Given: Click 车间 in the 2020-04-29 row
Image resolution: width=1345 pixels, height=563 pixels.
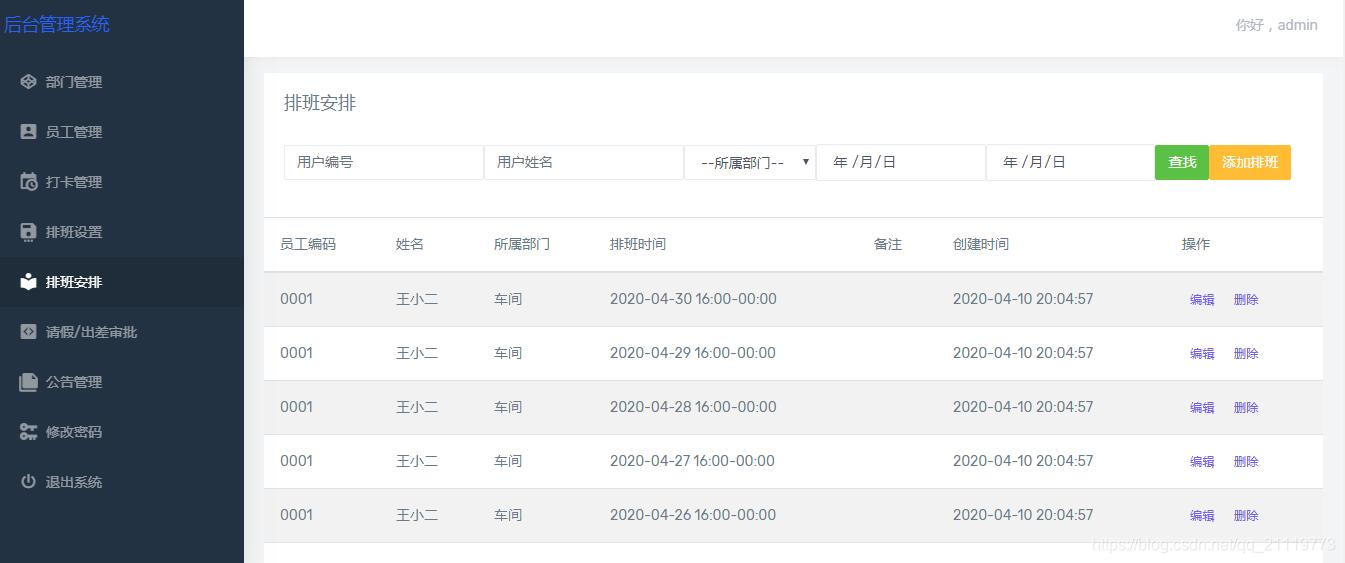Looking at the screenshot, I should point(508,353).
